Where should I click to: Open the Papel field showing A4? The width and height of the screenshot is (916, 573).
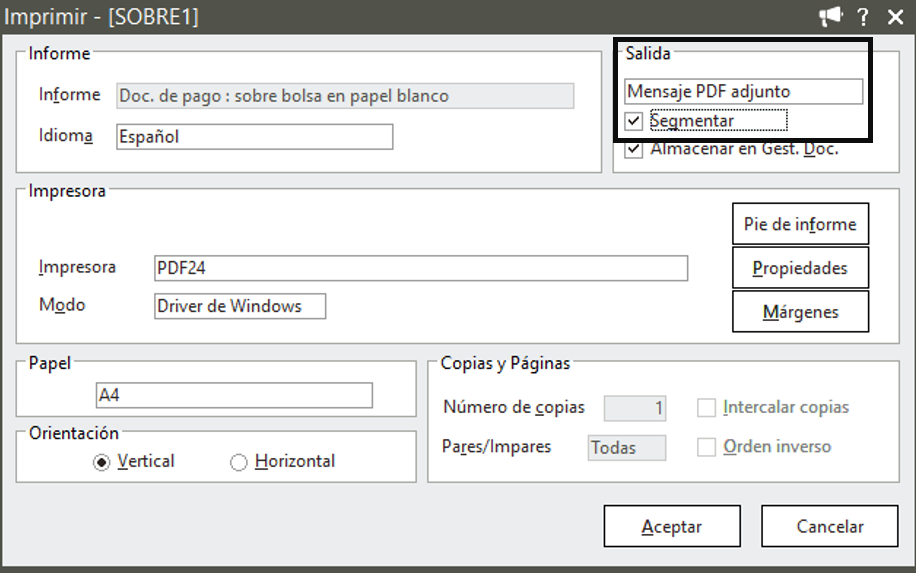pyautogui.click(x=234, y=395)
